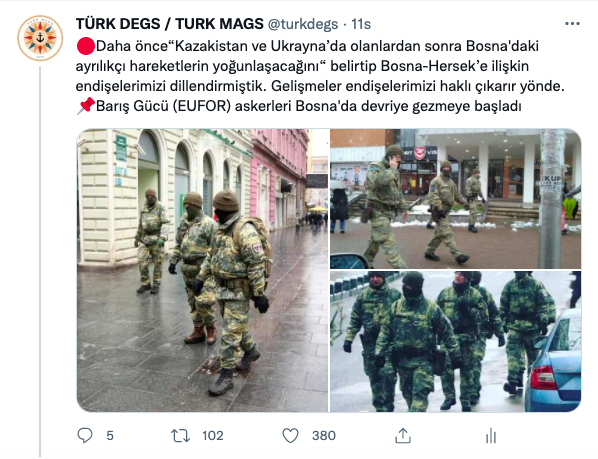The image size is (598, 459).
Task: View tweet analytics bar chart icon
Action: [491, 436]
